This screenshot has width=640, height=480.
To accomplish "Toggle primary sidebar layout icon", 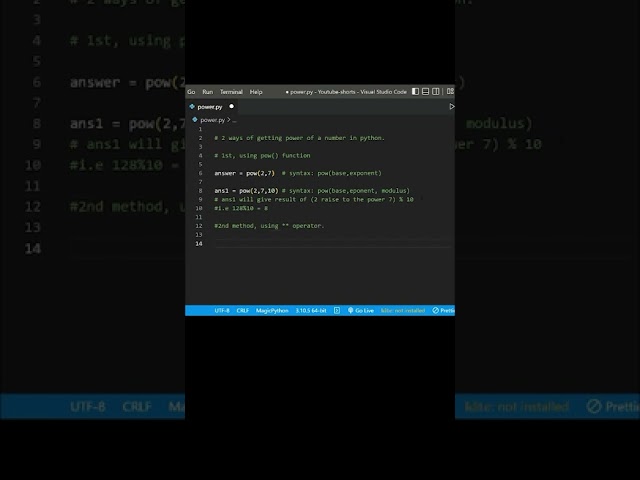I will [x=415, y=91].
